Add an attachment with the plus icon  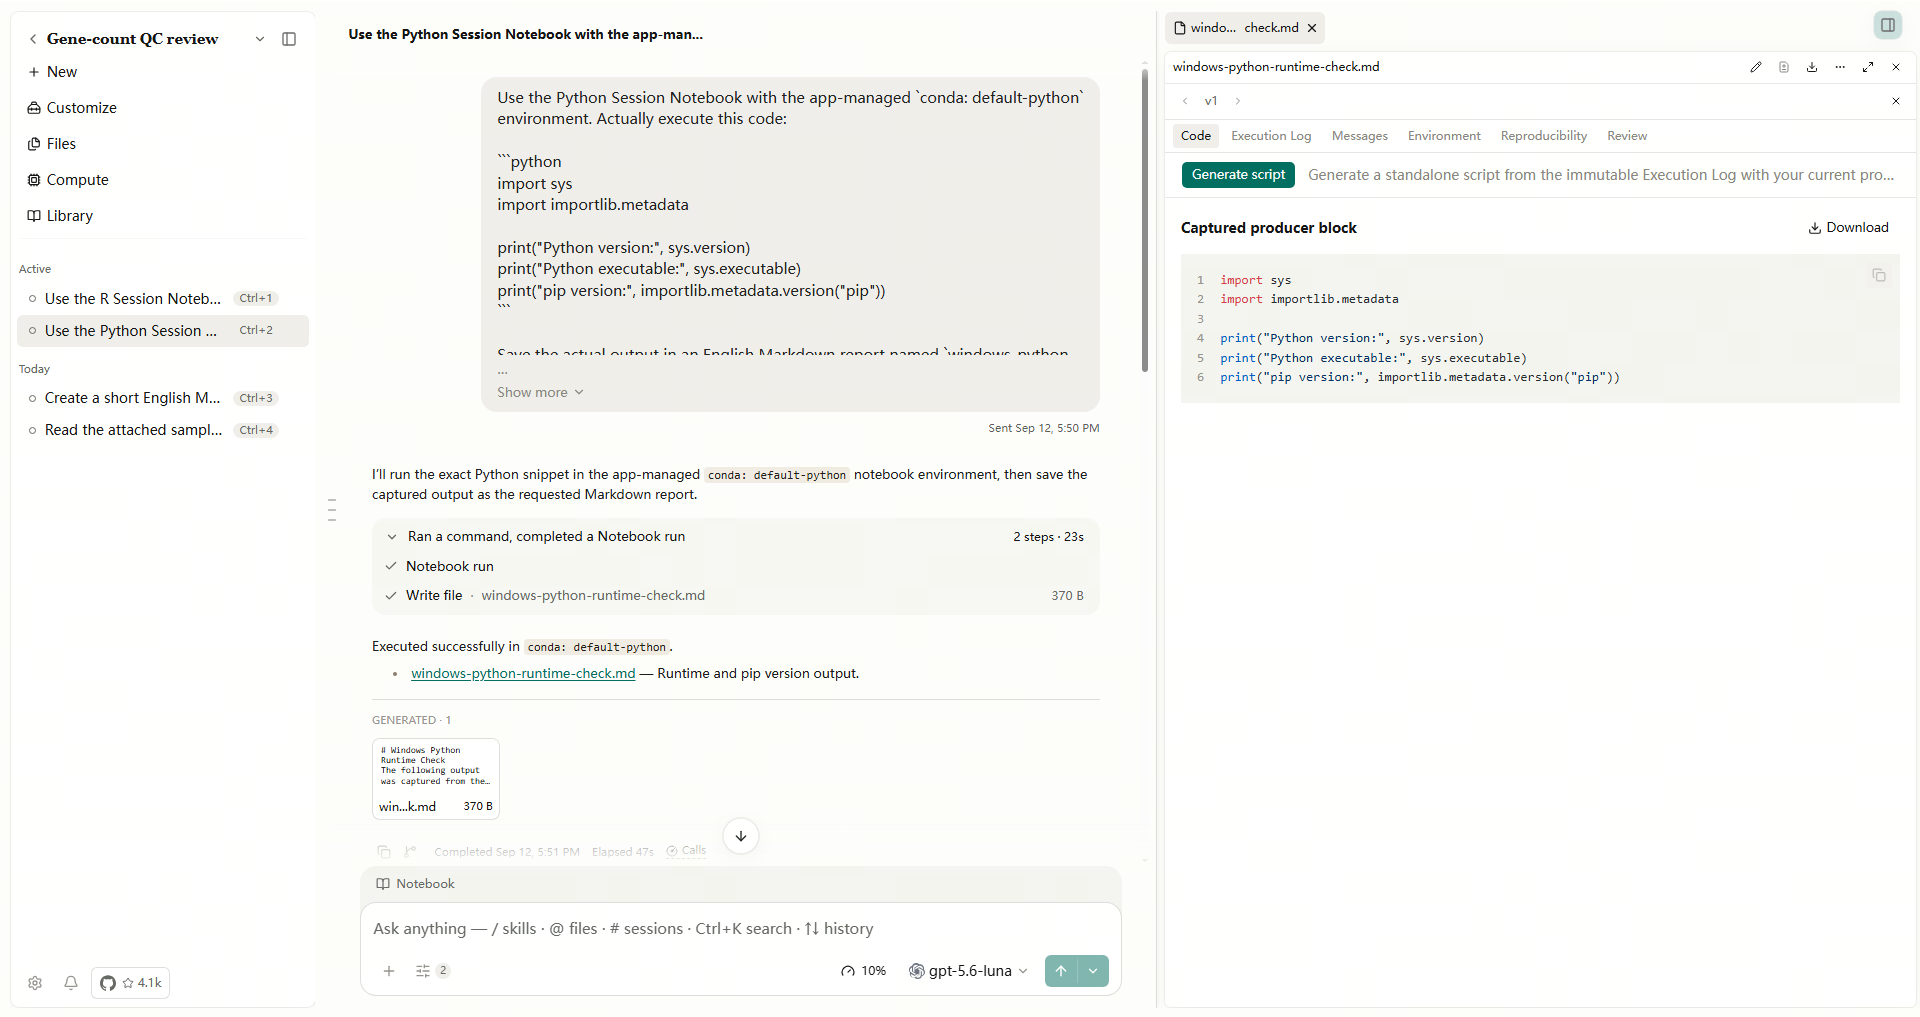click(x=389, y=971)
